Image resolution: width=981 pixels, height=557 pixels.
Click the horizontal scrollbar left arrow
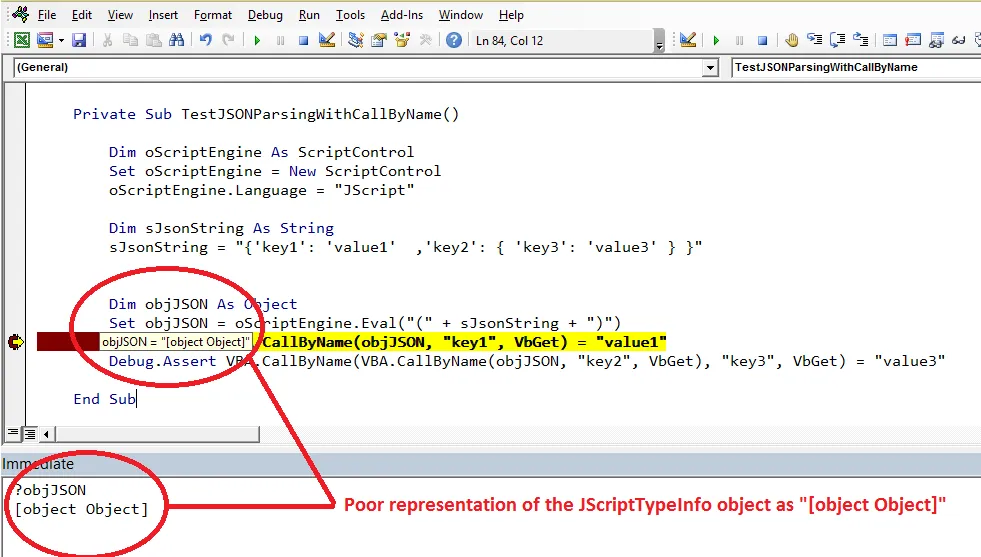tap(46, 433)
